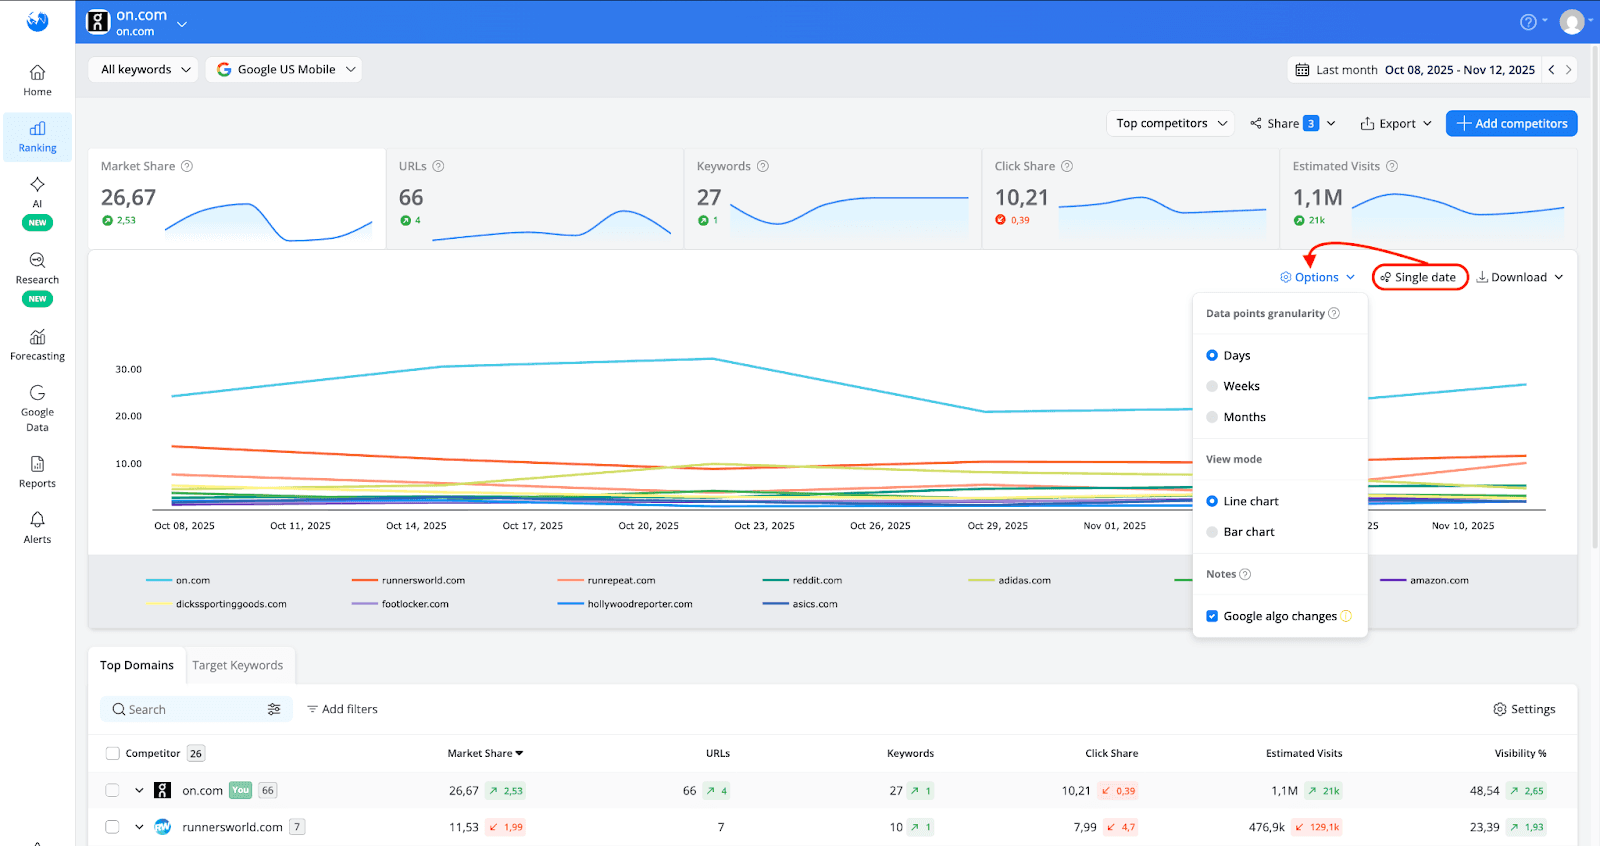Click the Add competitors button
This screenshot has width=1600, height=846.
[1512, 123]
